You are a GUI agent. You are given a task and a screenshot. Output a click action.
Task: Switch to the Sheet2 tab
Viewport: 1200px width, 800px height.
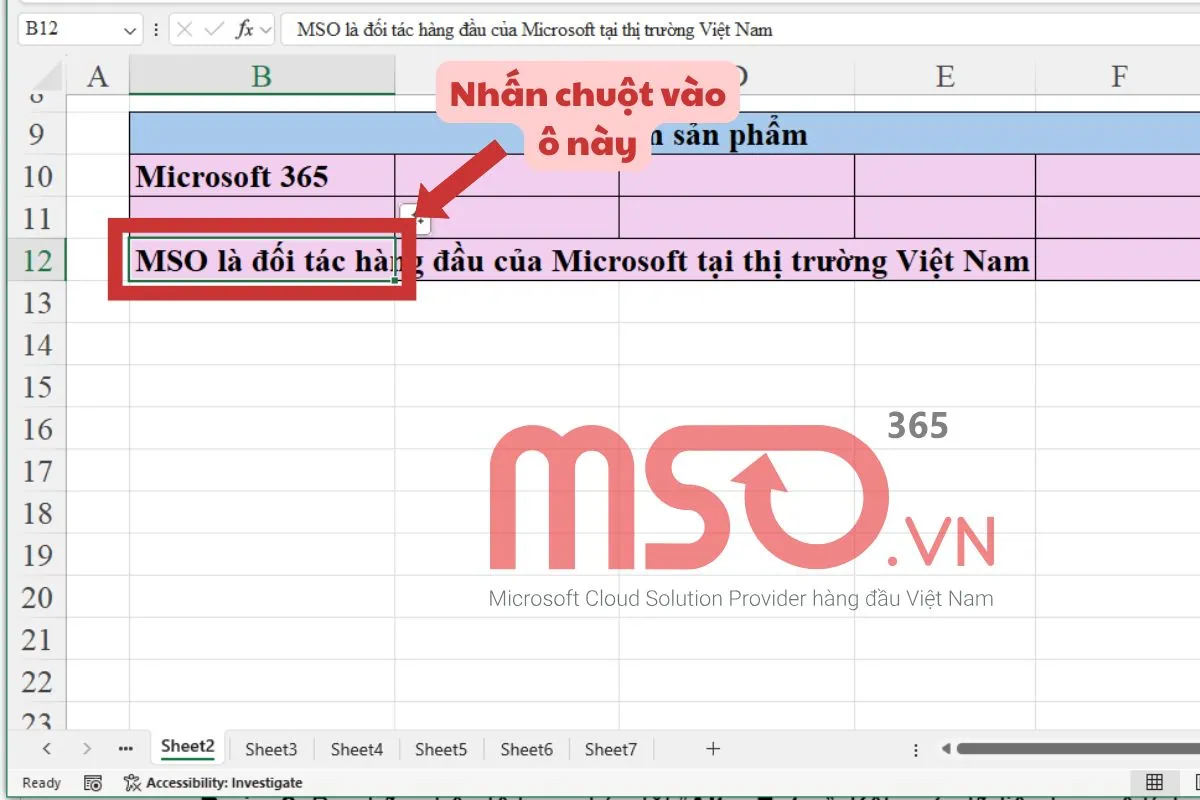[188, 747]
